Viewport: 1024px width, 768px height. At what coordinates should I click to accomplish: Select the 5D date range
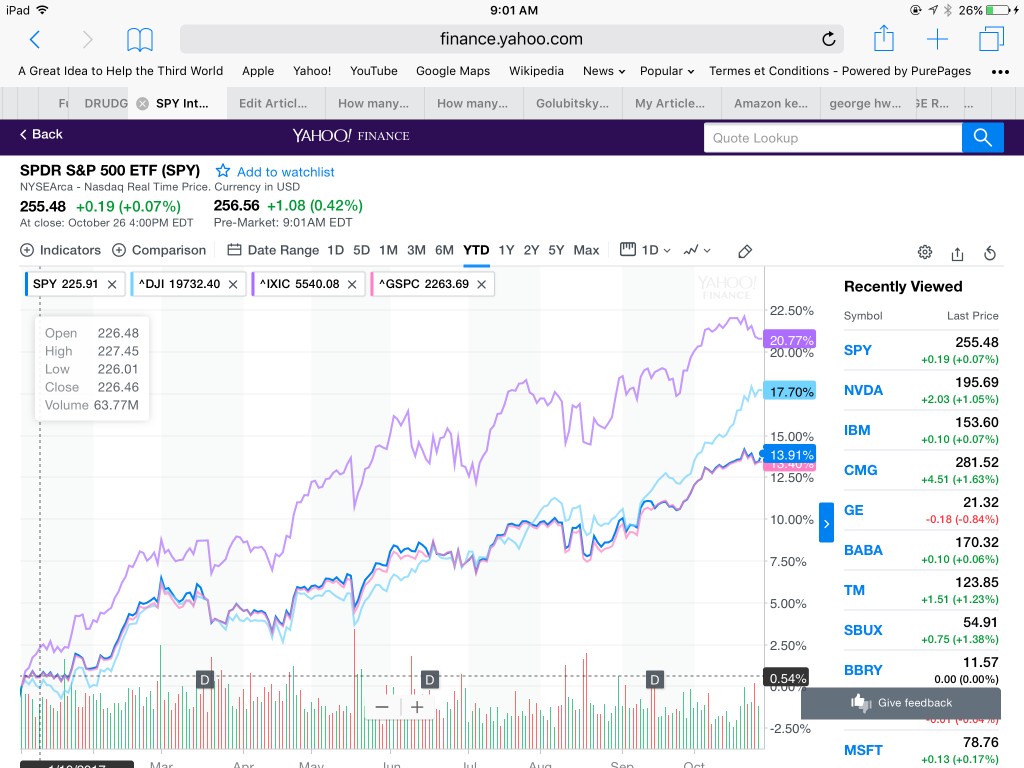click(361, 250)
